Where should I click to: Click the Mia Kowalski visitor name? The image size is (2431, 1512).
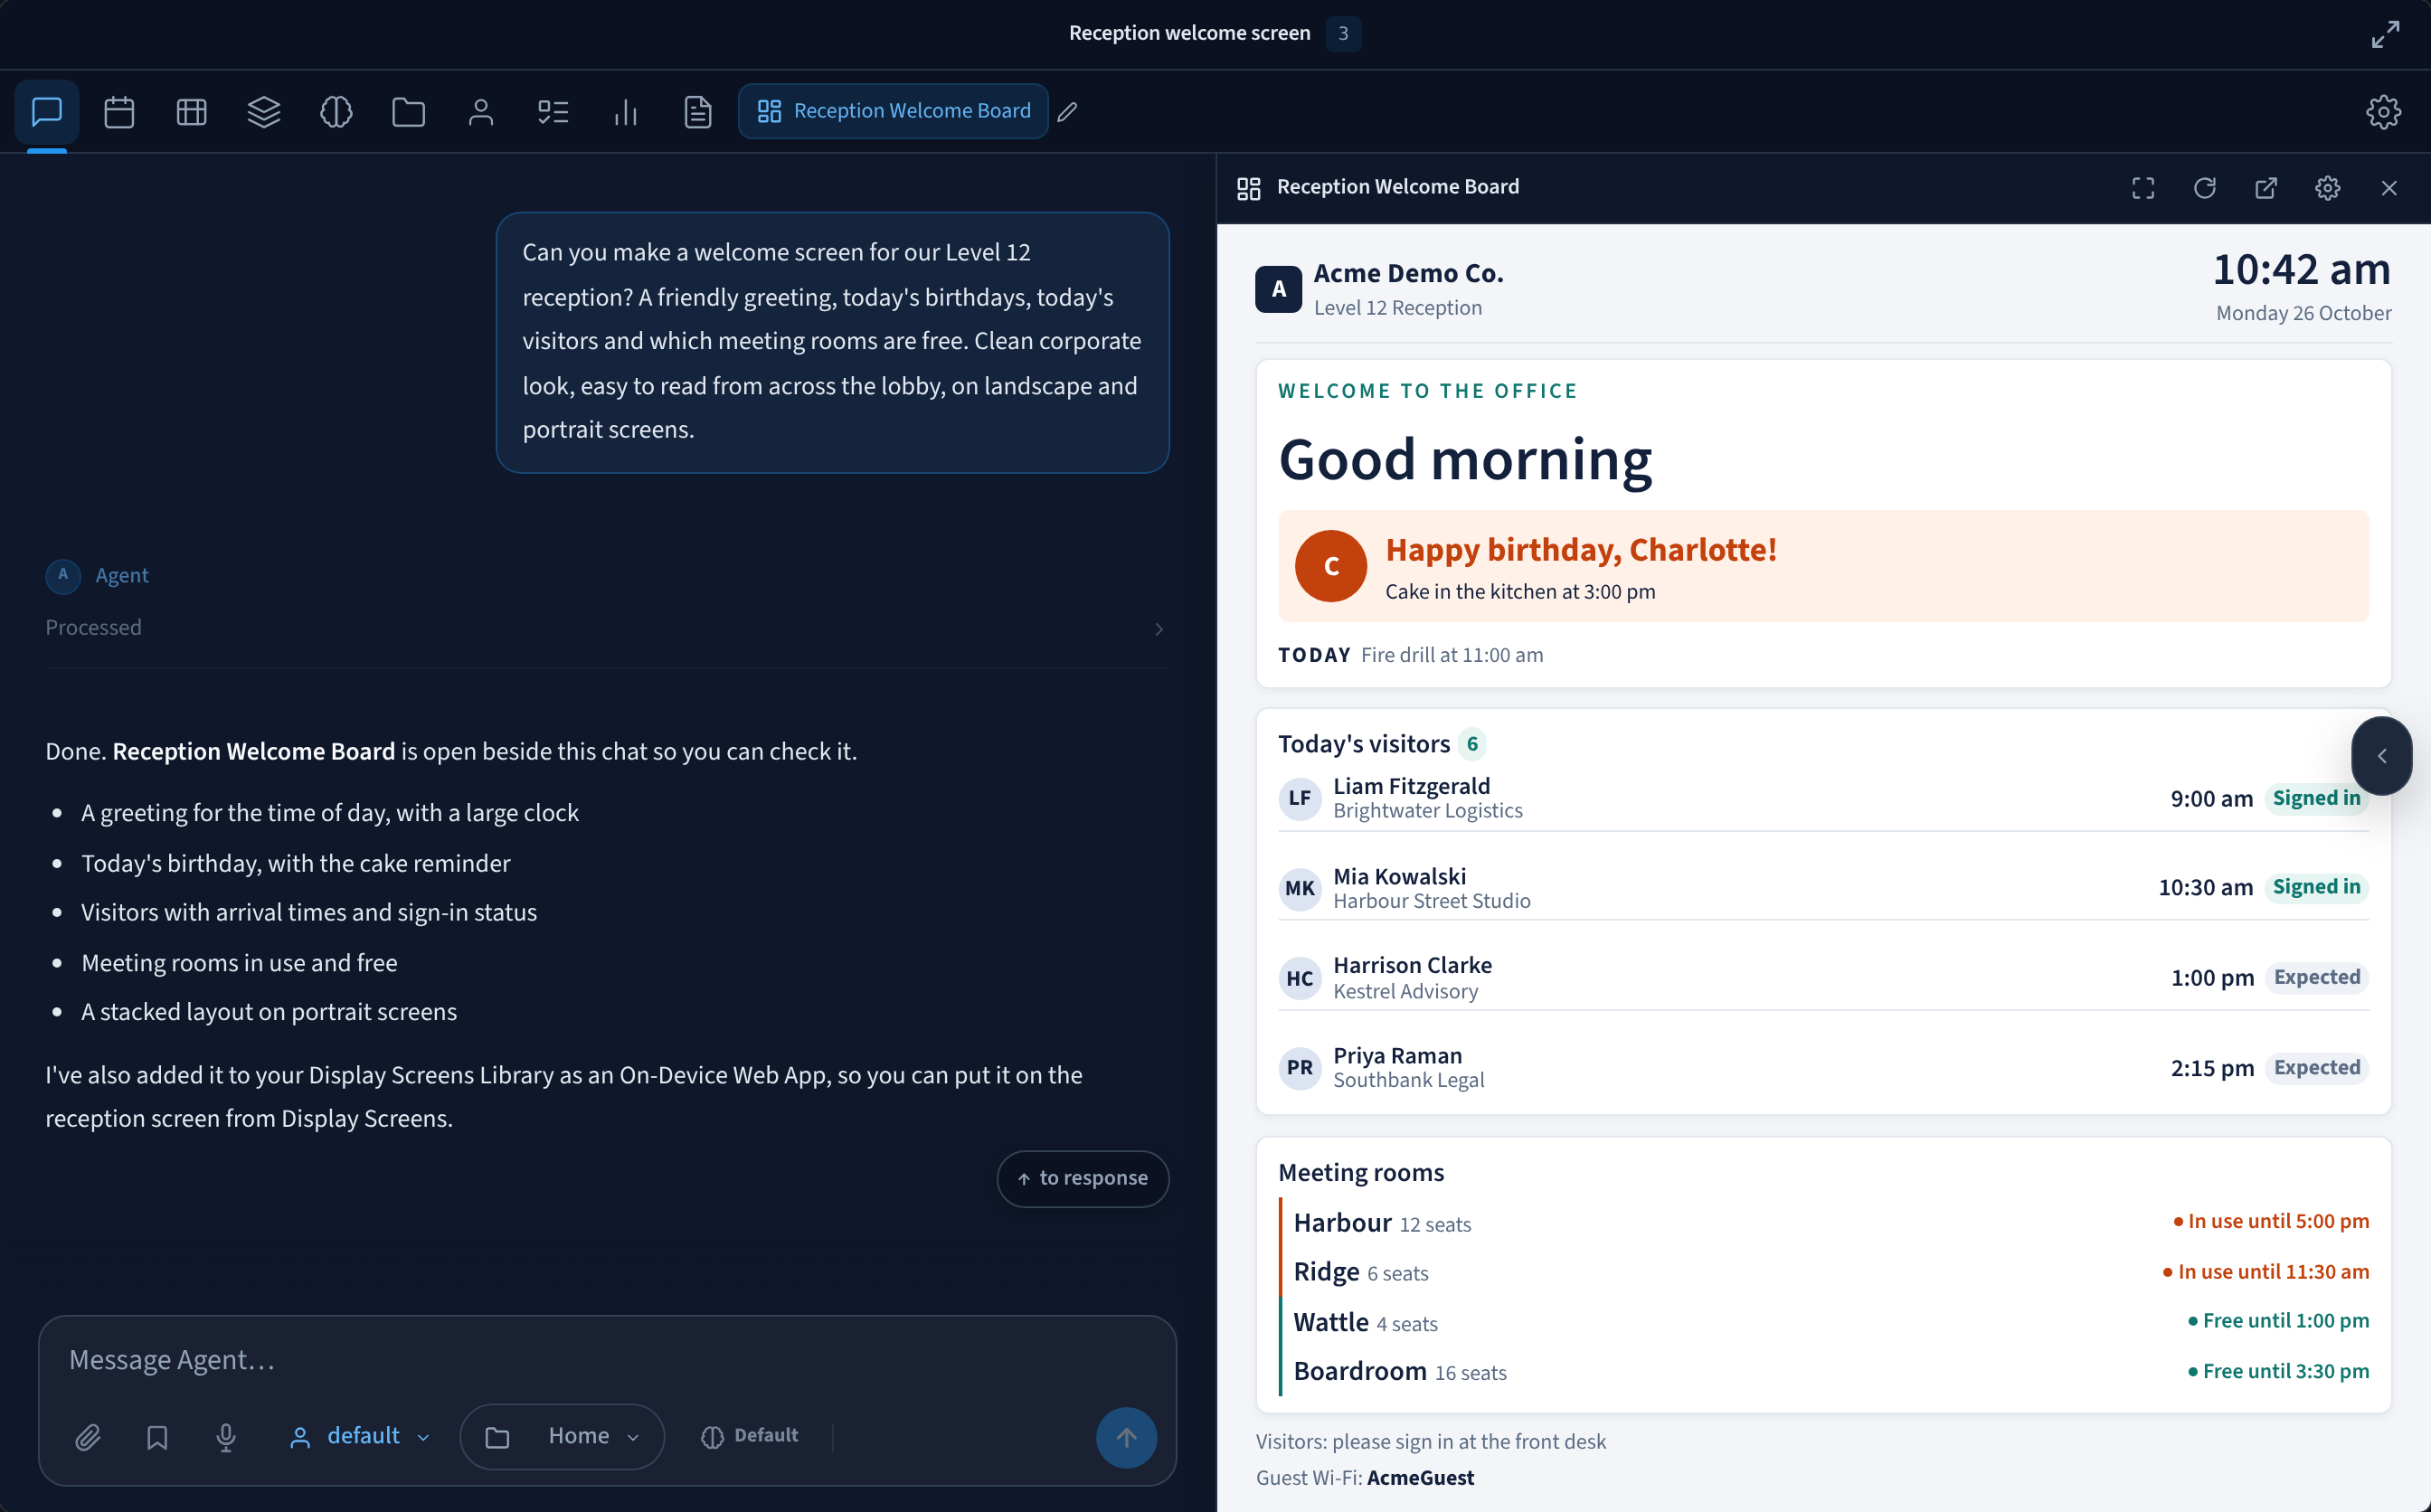tap(1399, 876)
